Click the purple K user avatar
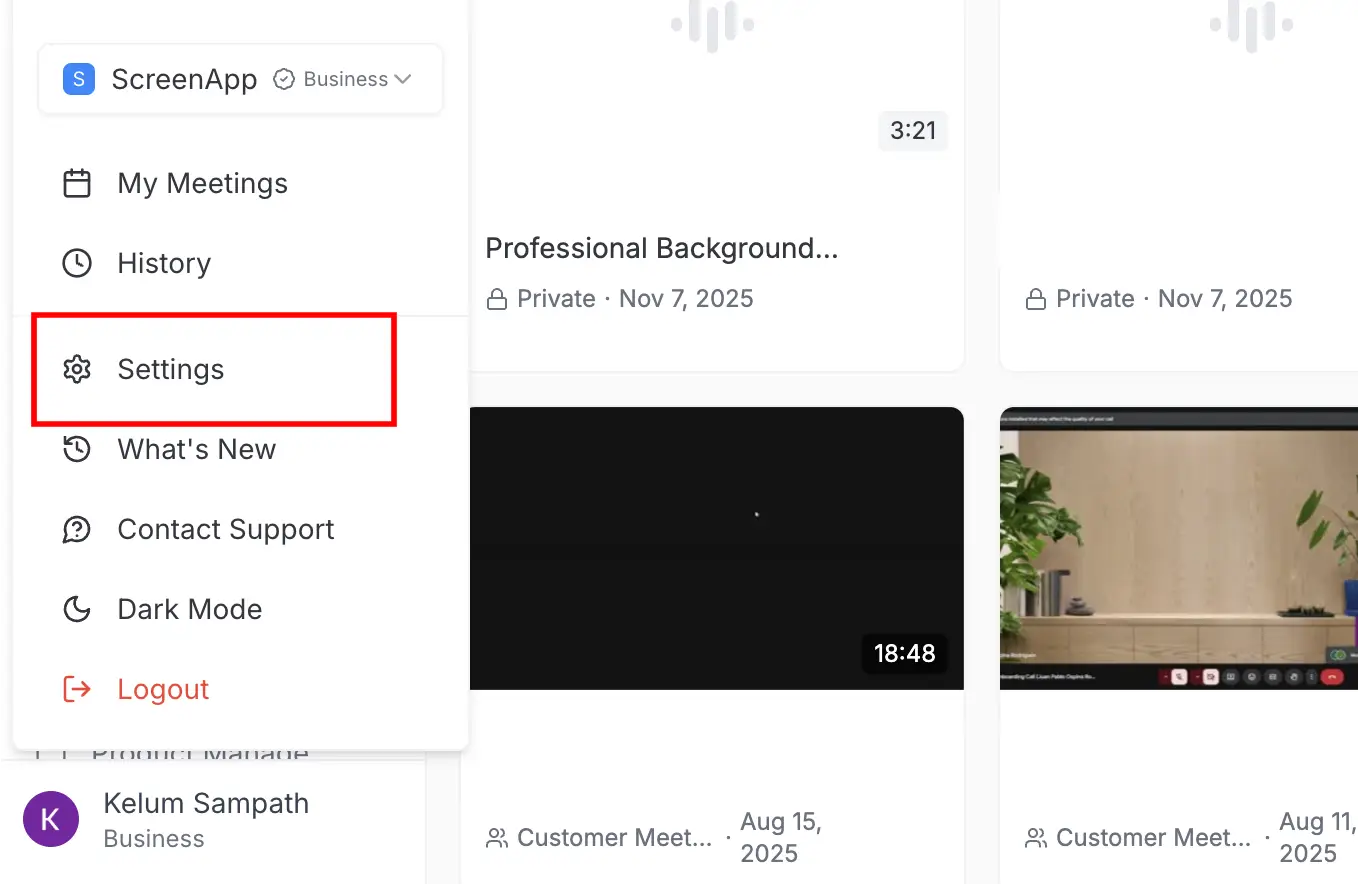 coord(51,819)
